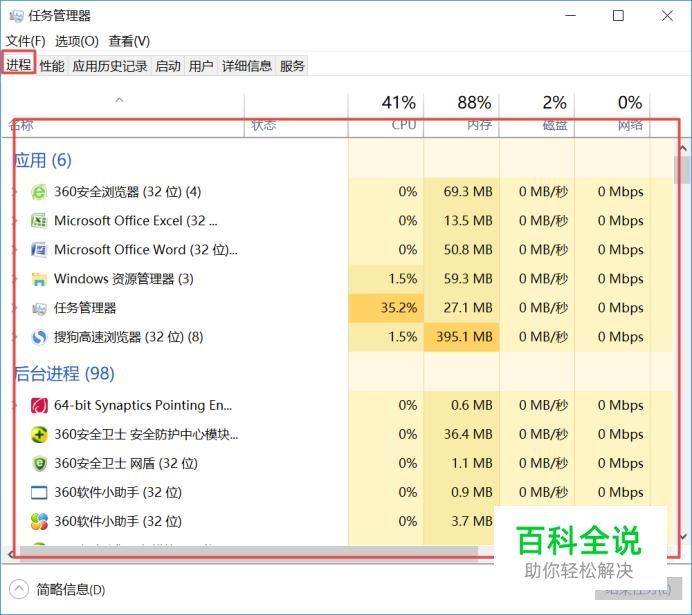Open the 选项(O) menu

[x=77, y=41]
